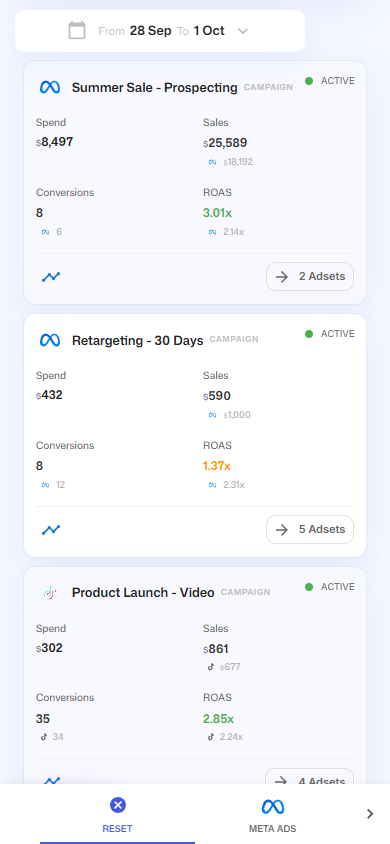This screenshot has width=390, height=844.
Task: Click the Meta icon beside 12 conversions
Action: coord(45,485)
